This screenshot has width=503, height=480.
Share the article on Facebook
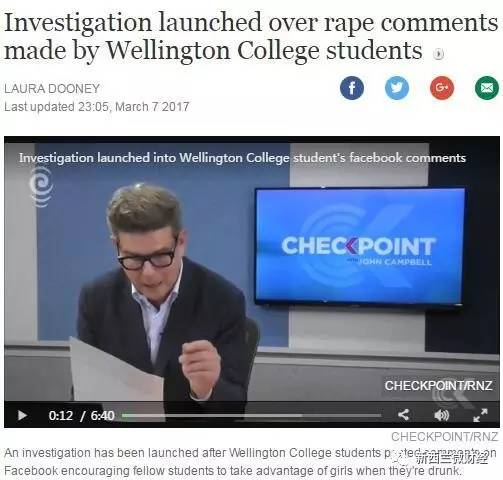coord(352,88)
